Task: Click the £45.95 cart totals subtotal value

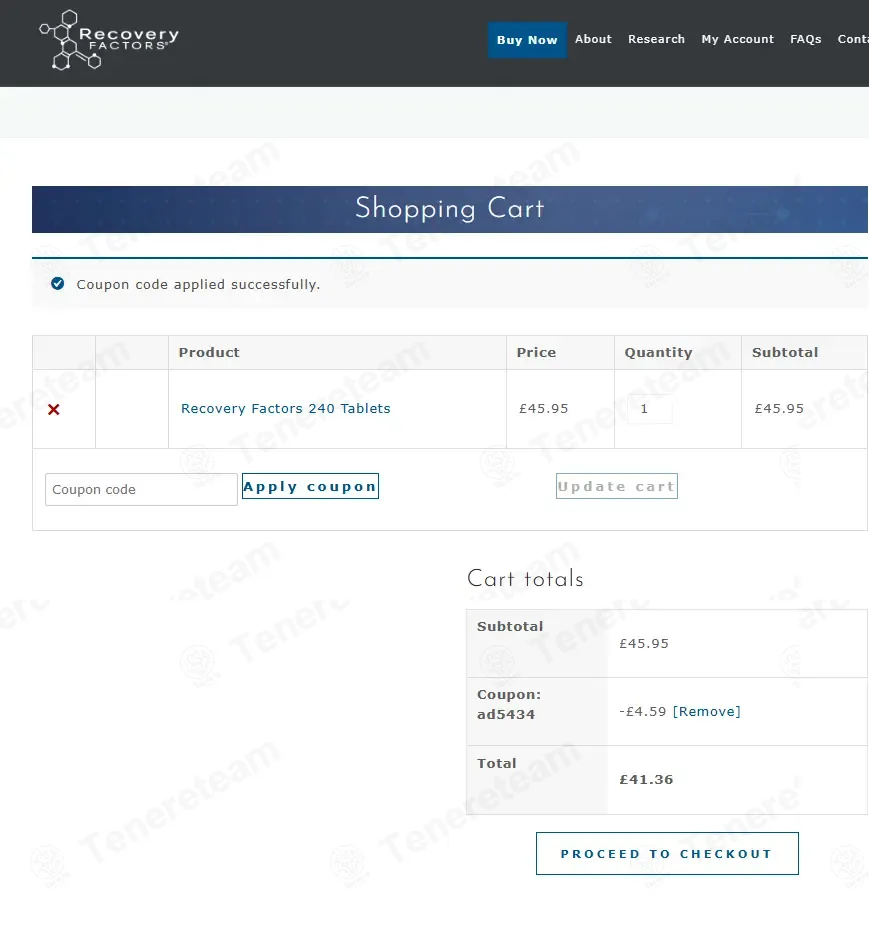Action: 644,644
